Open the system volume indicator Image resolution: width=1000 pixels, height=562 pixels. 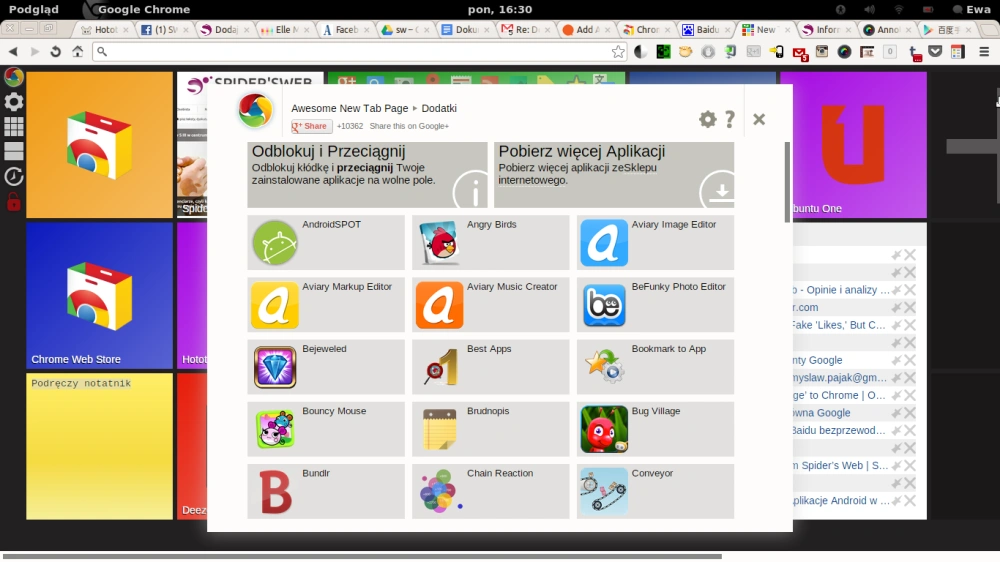869,10
